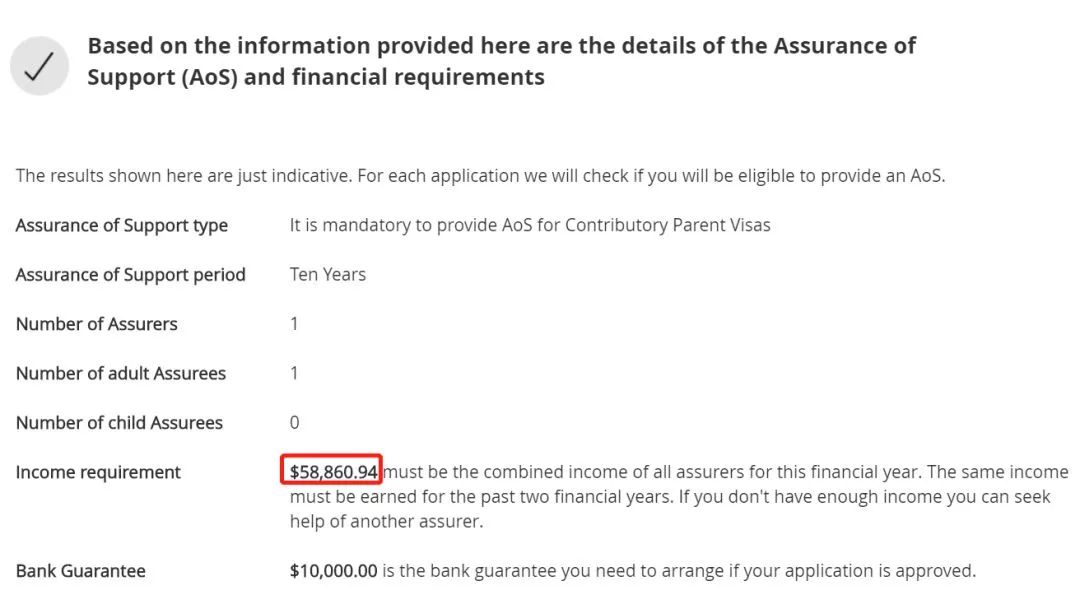
Task: Click the "Ten Years" period value
Action: [328, 274]
